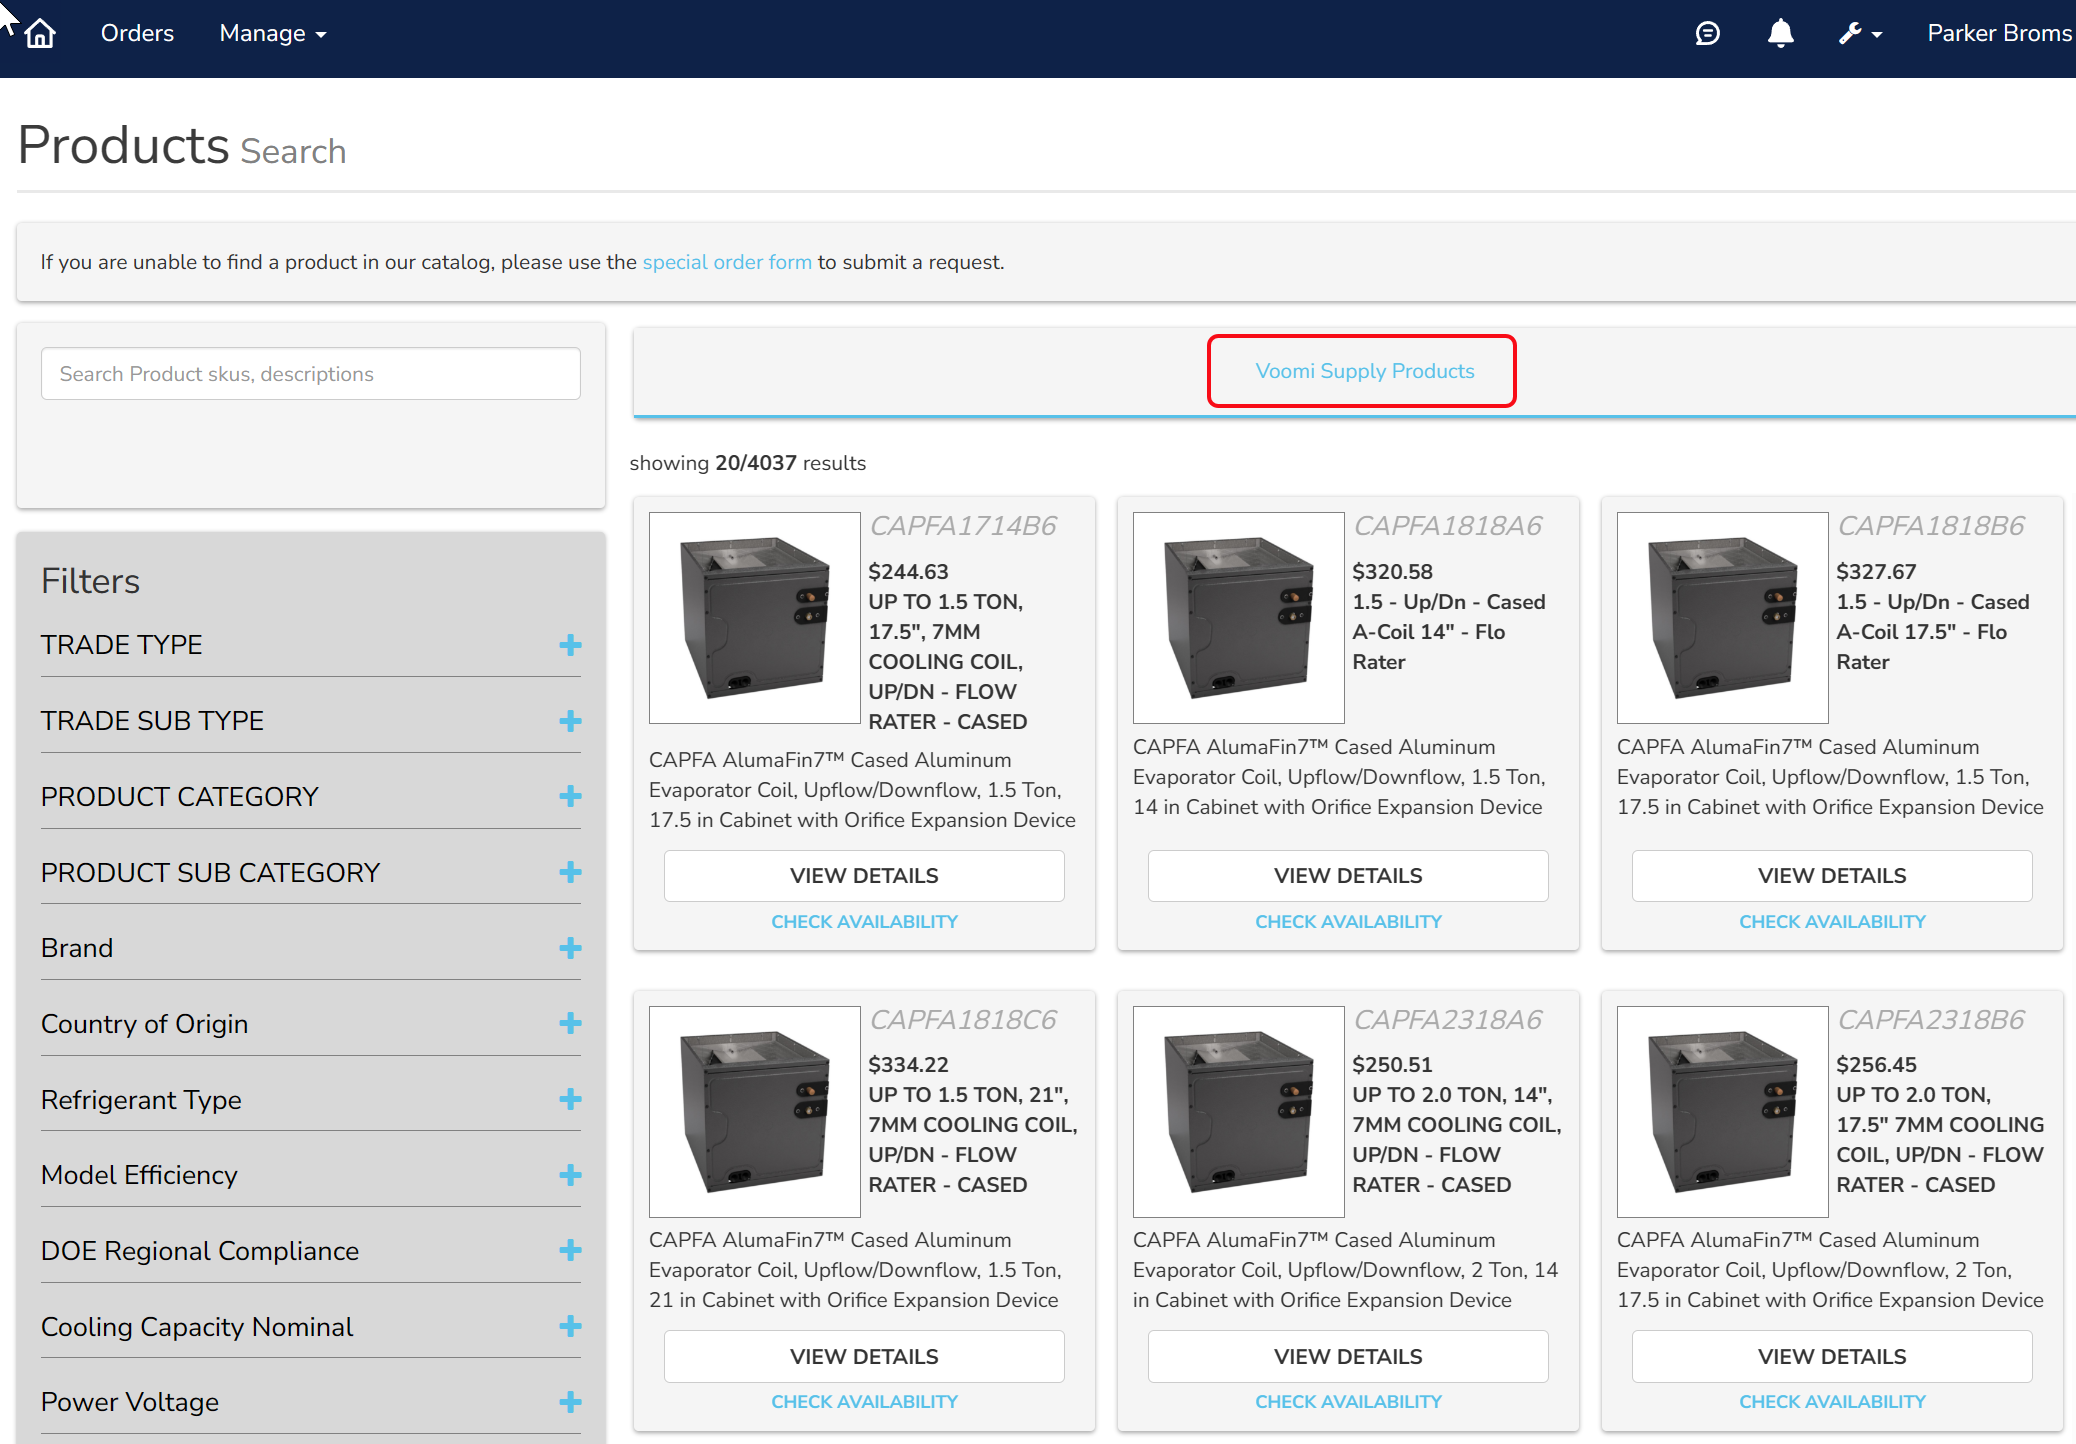Expand the DOE Regional Compliance filter
This screenshot has width=2076, height=1444.
click(570, 1251)
